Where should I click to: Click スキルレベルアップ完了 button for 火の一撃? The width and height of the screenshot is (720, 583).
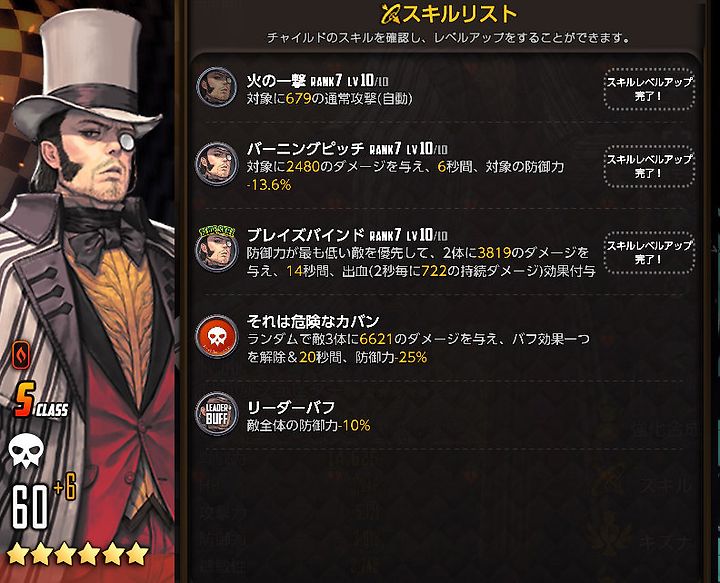click(x=649, y=90)
